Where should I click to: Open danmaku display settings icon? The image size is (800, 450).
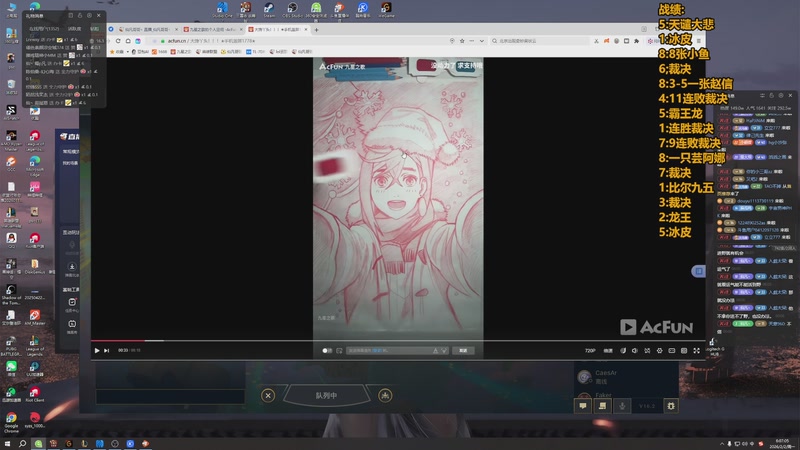click(x=339, y=351)
